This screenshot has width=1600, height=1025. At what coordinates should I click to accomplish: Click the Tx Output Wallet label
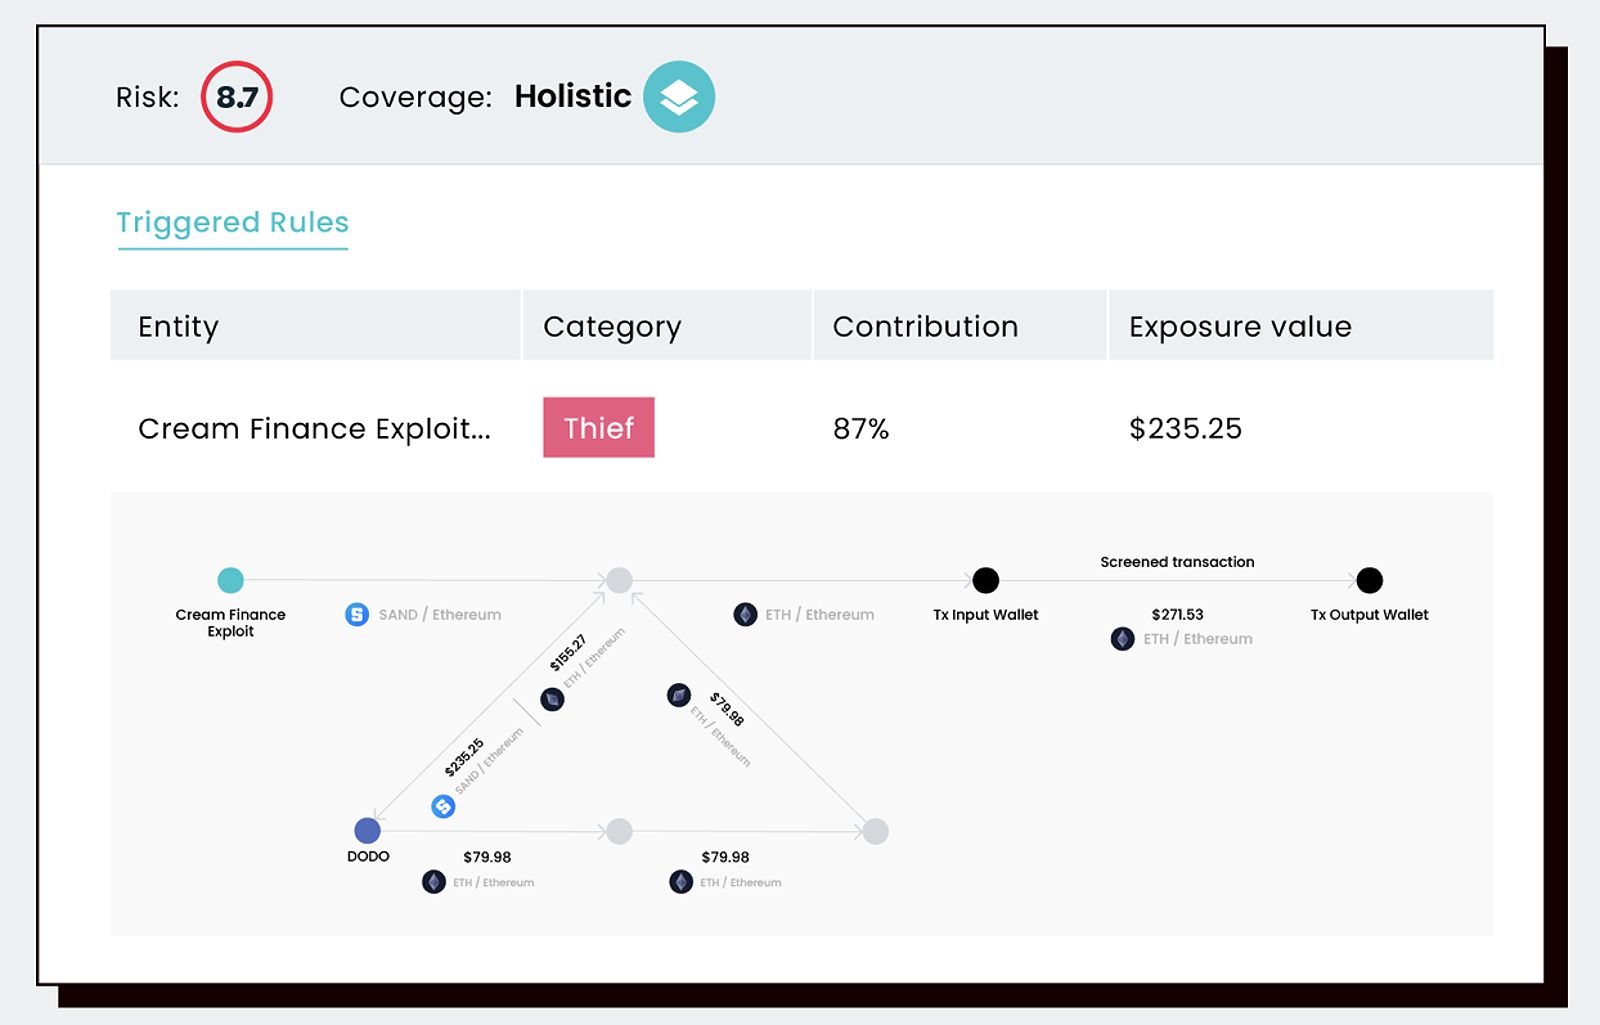pyautogui.click(x=1370, y=615)
